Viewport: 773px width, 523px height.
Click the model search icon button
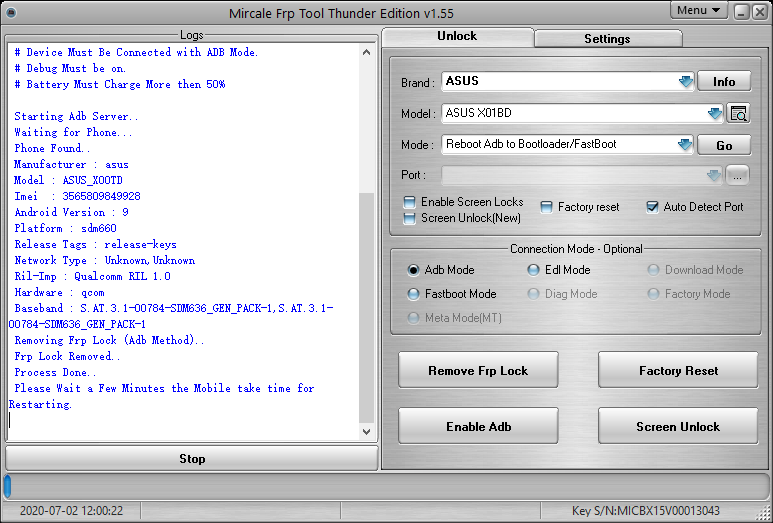click(738, 113)
